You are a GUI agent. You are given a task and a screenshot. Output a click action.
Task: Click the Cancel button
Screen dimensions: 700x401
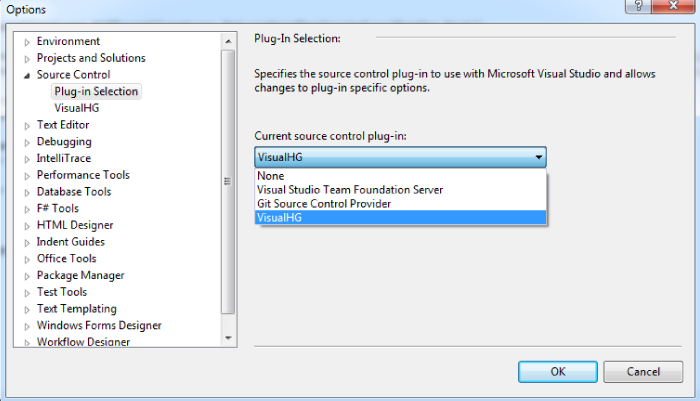(642, 371)
